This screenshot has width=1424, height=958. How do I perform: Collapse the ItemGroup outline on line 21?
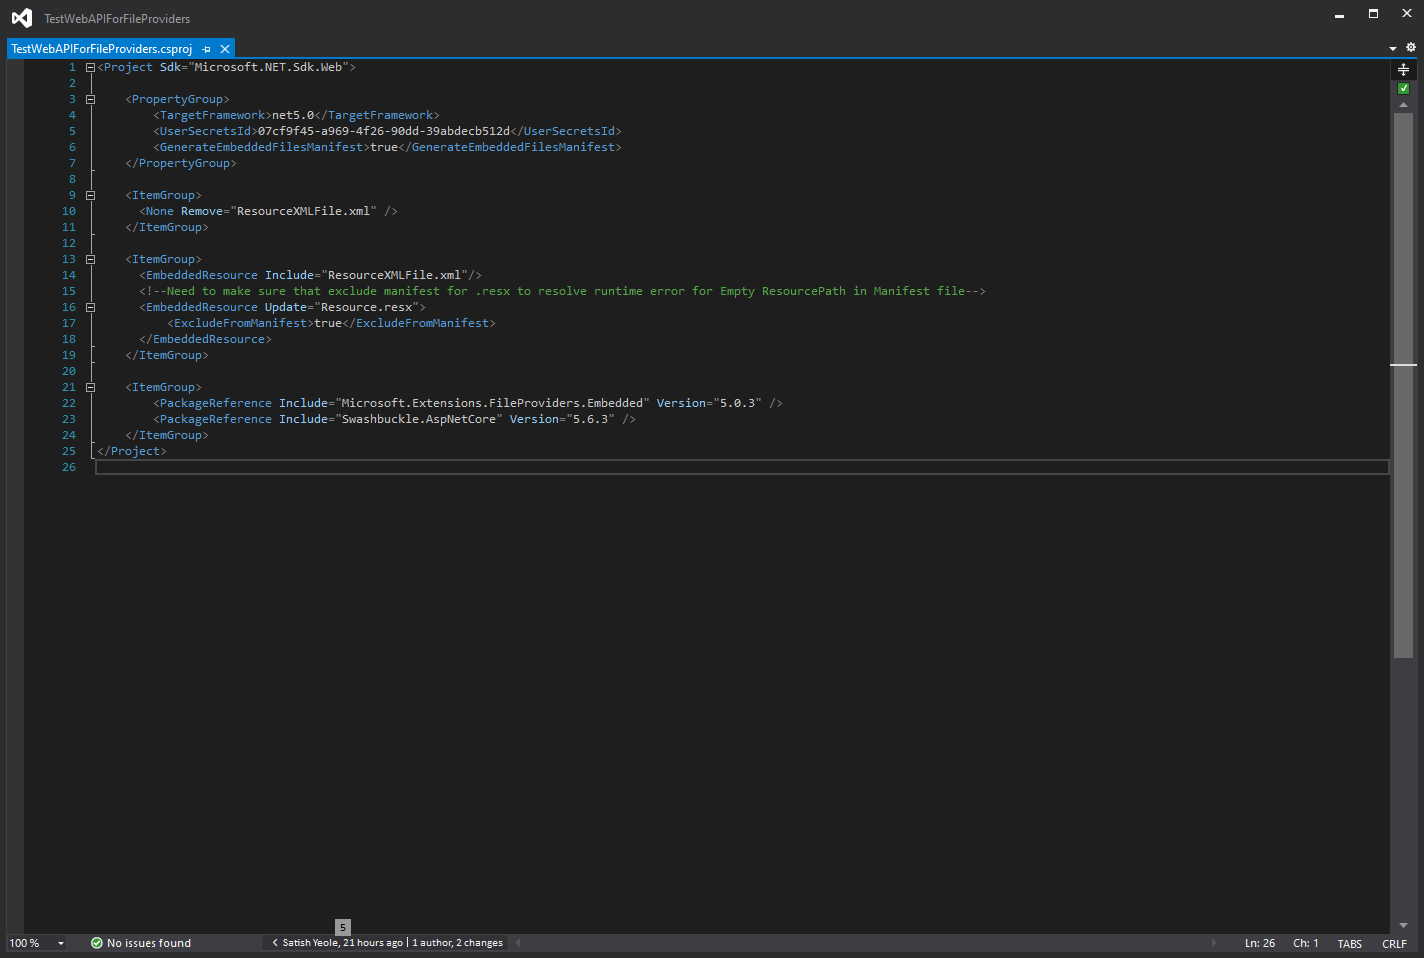click(x=89, y=387)
